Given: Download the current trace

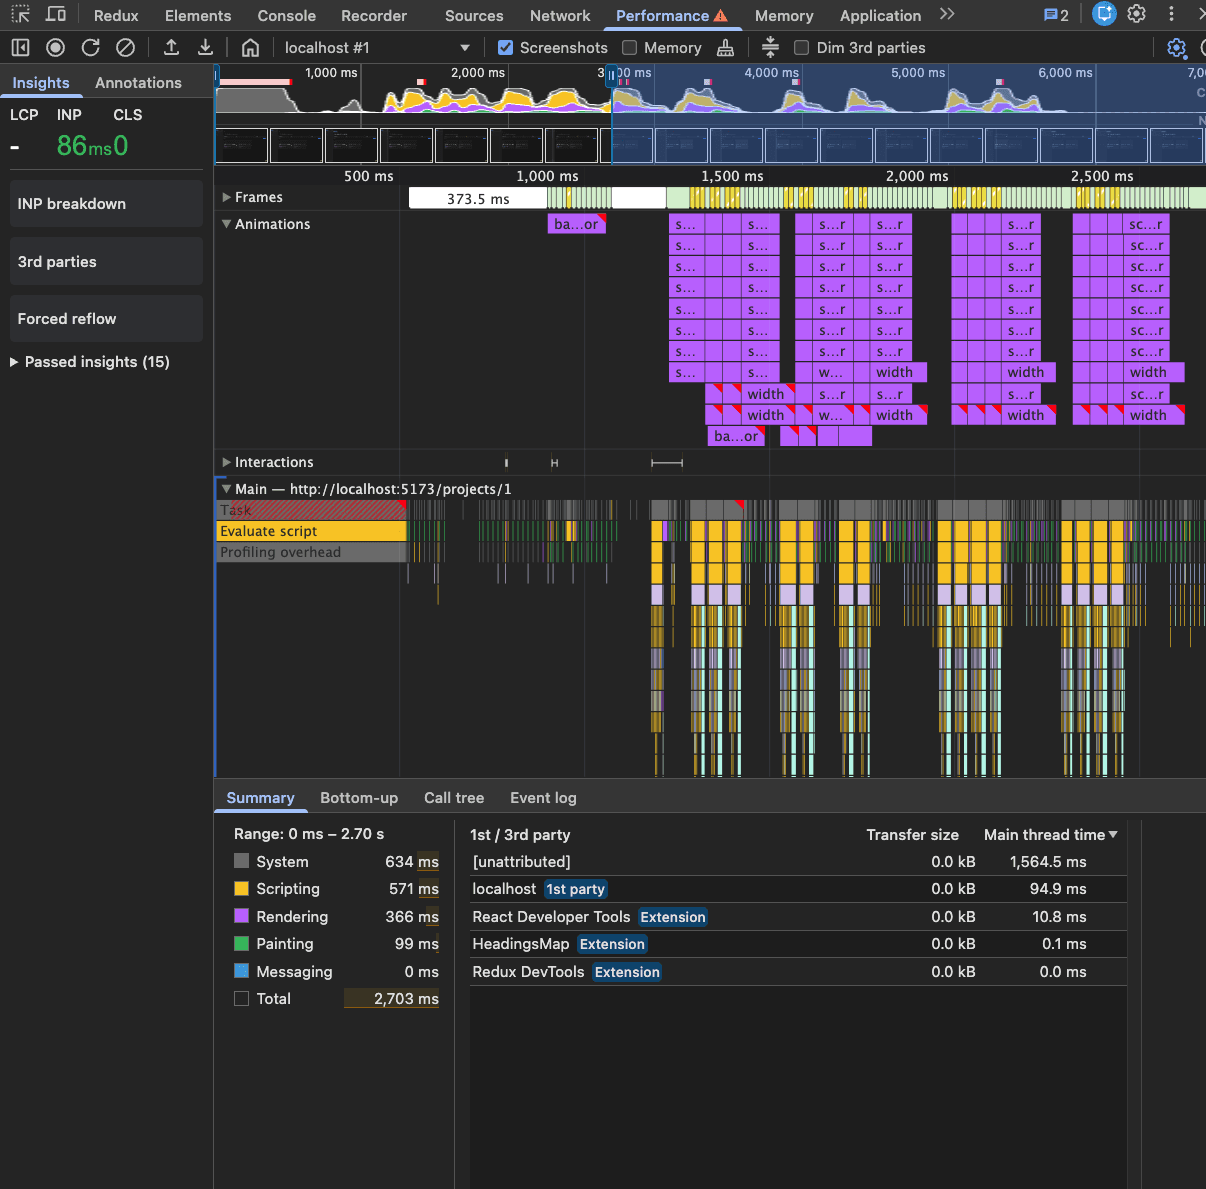Looking at the screenshot, I should [x=205, y=48].
